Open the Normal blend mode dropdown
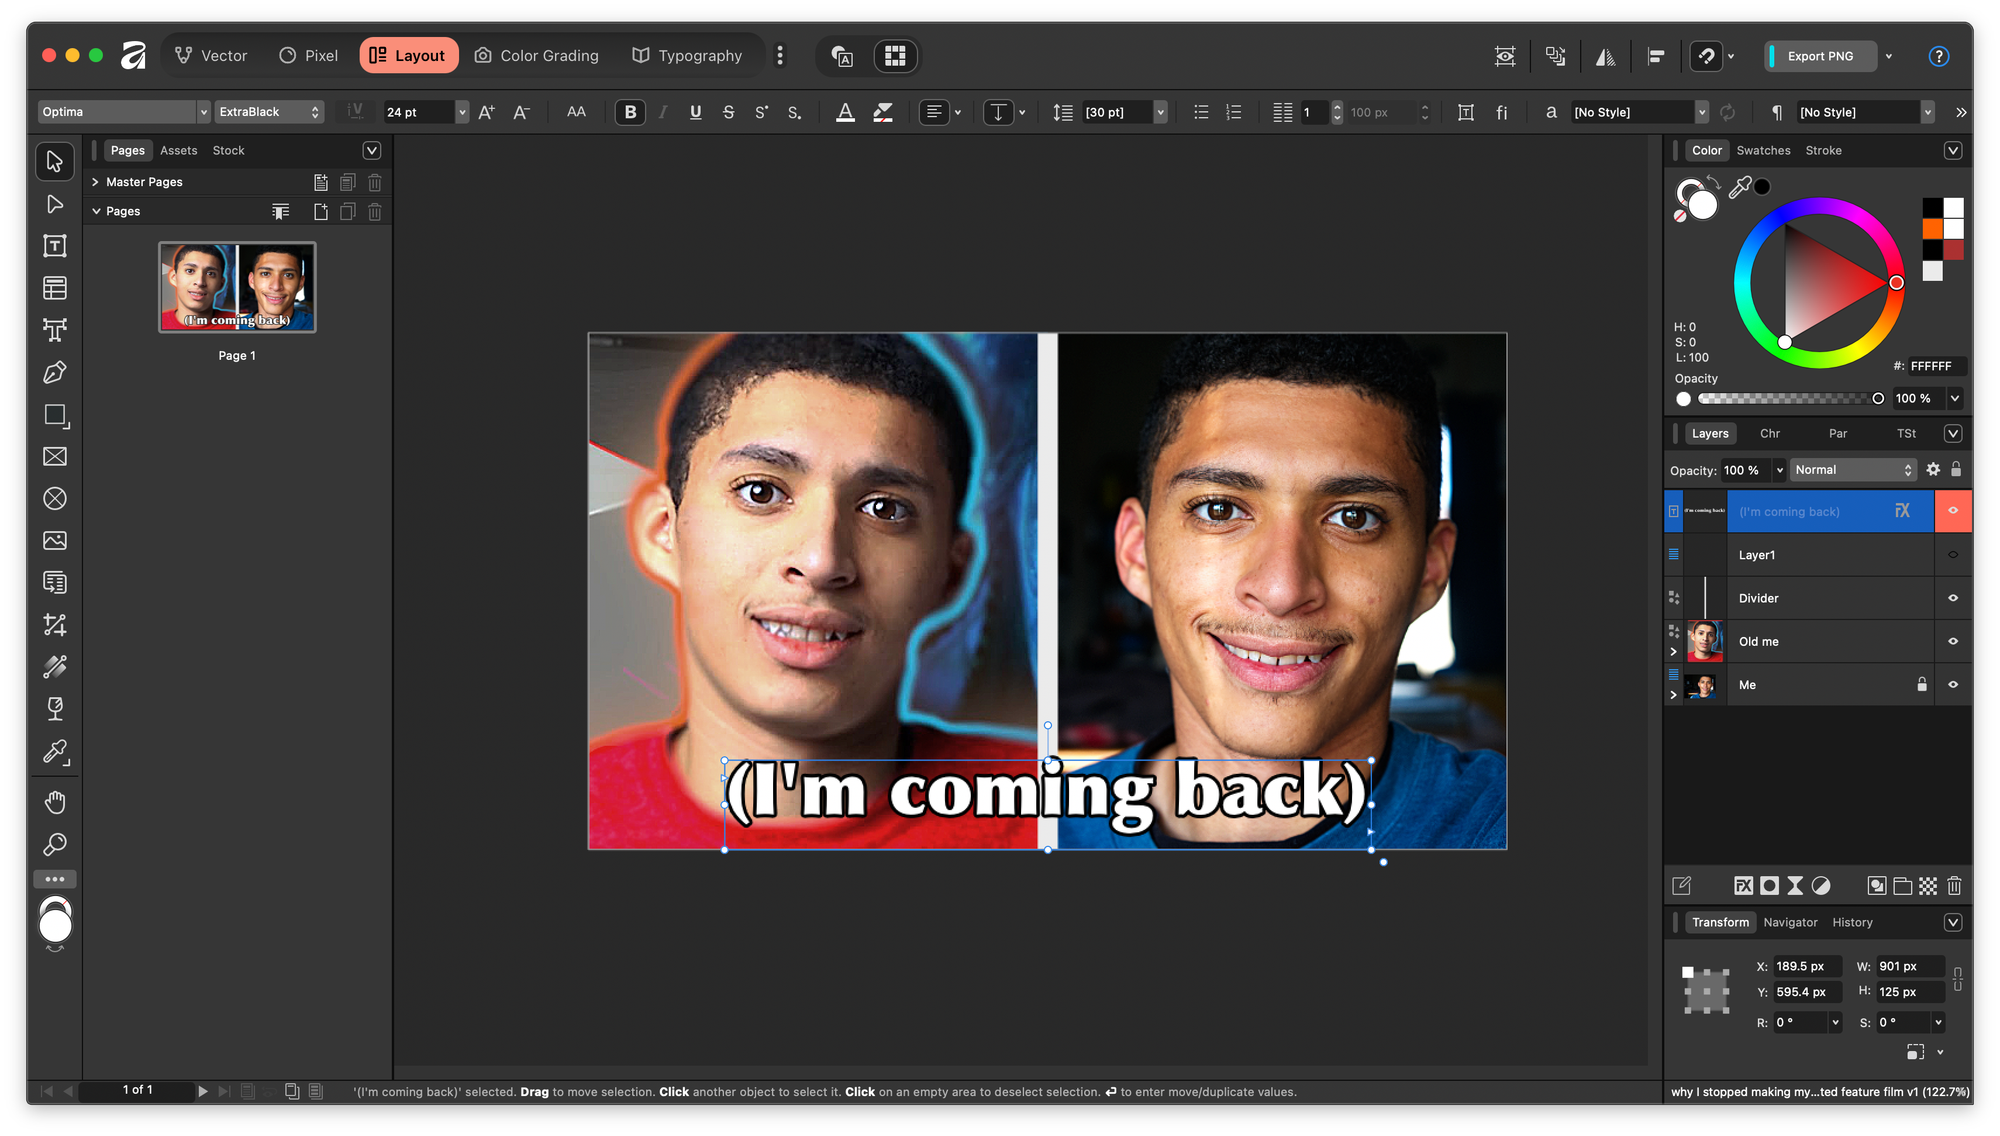The width and height of the screenshot is (2000, 1136). pos(1852,470)
